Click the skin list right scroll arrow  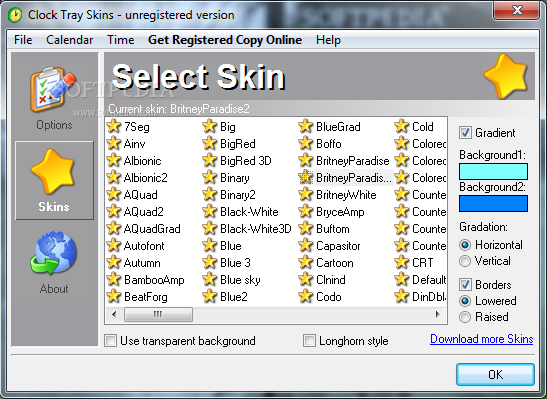(x=437, y=314)
